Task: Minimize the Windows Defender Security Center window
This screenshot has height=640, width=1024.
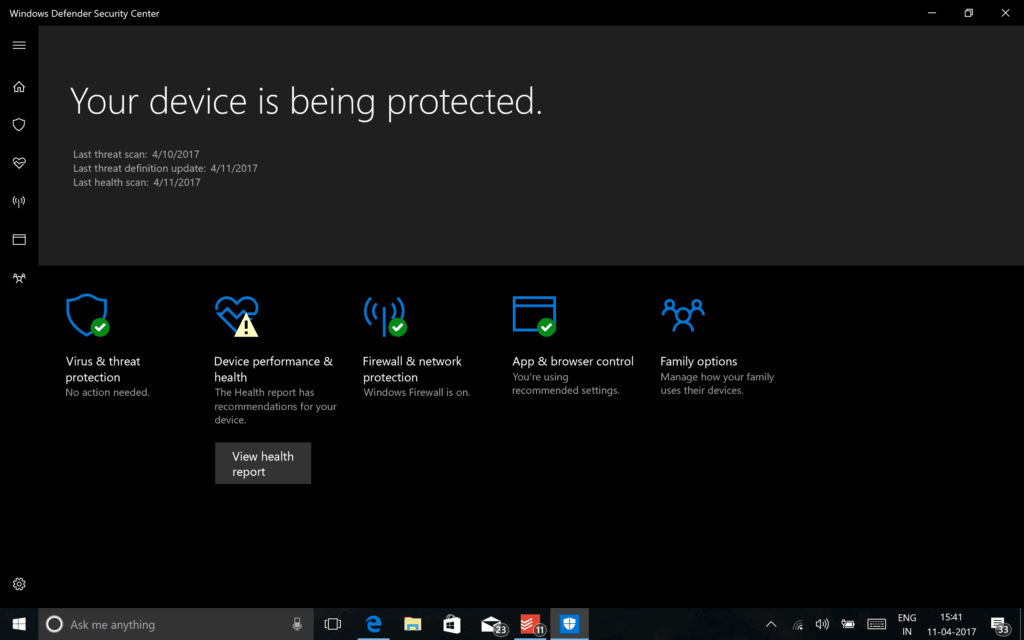Action: point(932,13)
